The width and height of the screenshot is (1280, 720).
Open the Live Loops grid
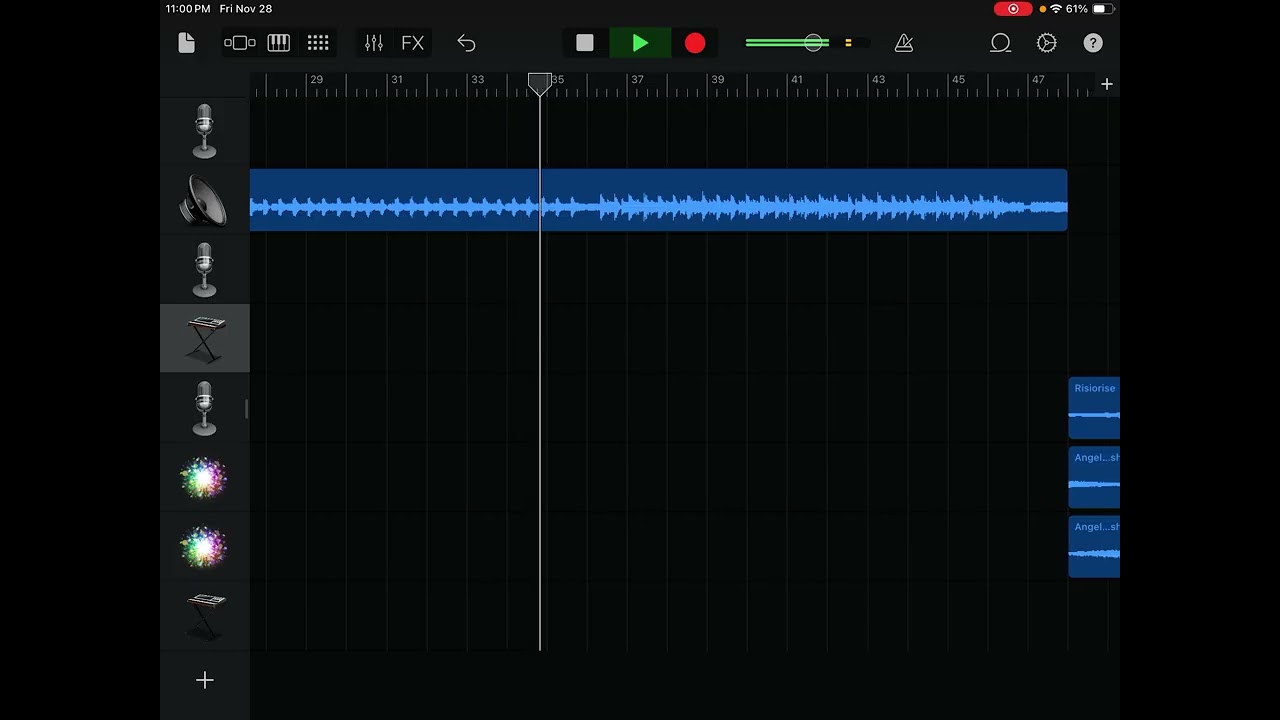click(x=318, y=43)
